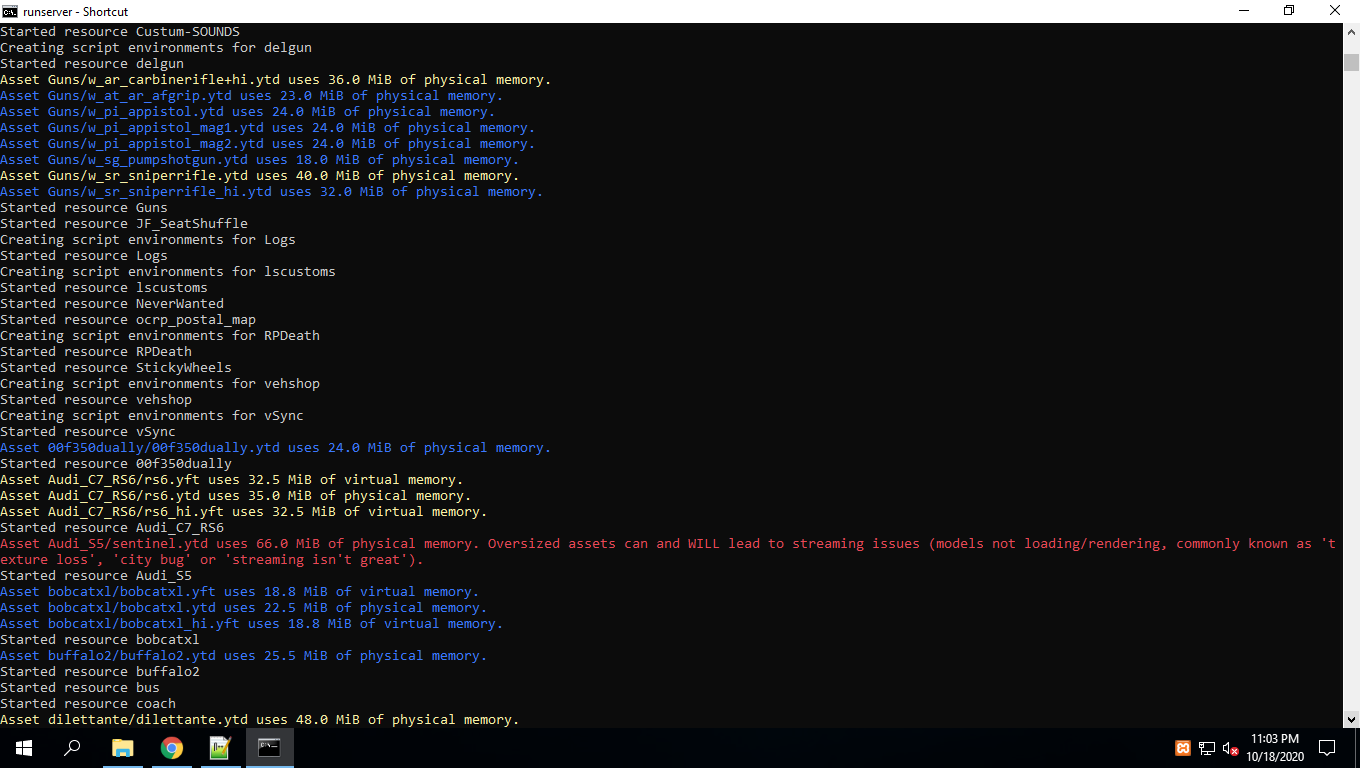Click the 'Started resource Audi_S5' line
This screenshot has height=768, width=1360.
(x=96, y=576)
